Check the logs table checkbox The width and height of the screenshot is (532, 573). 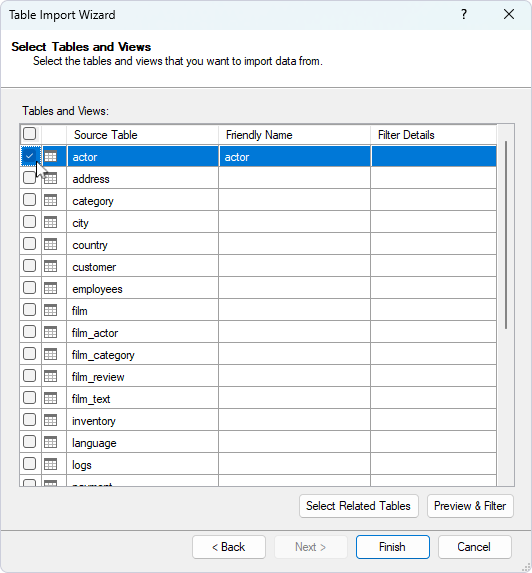[29, 464]
